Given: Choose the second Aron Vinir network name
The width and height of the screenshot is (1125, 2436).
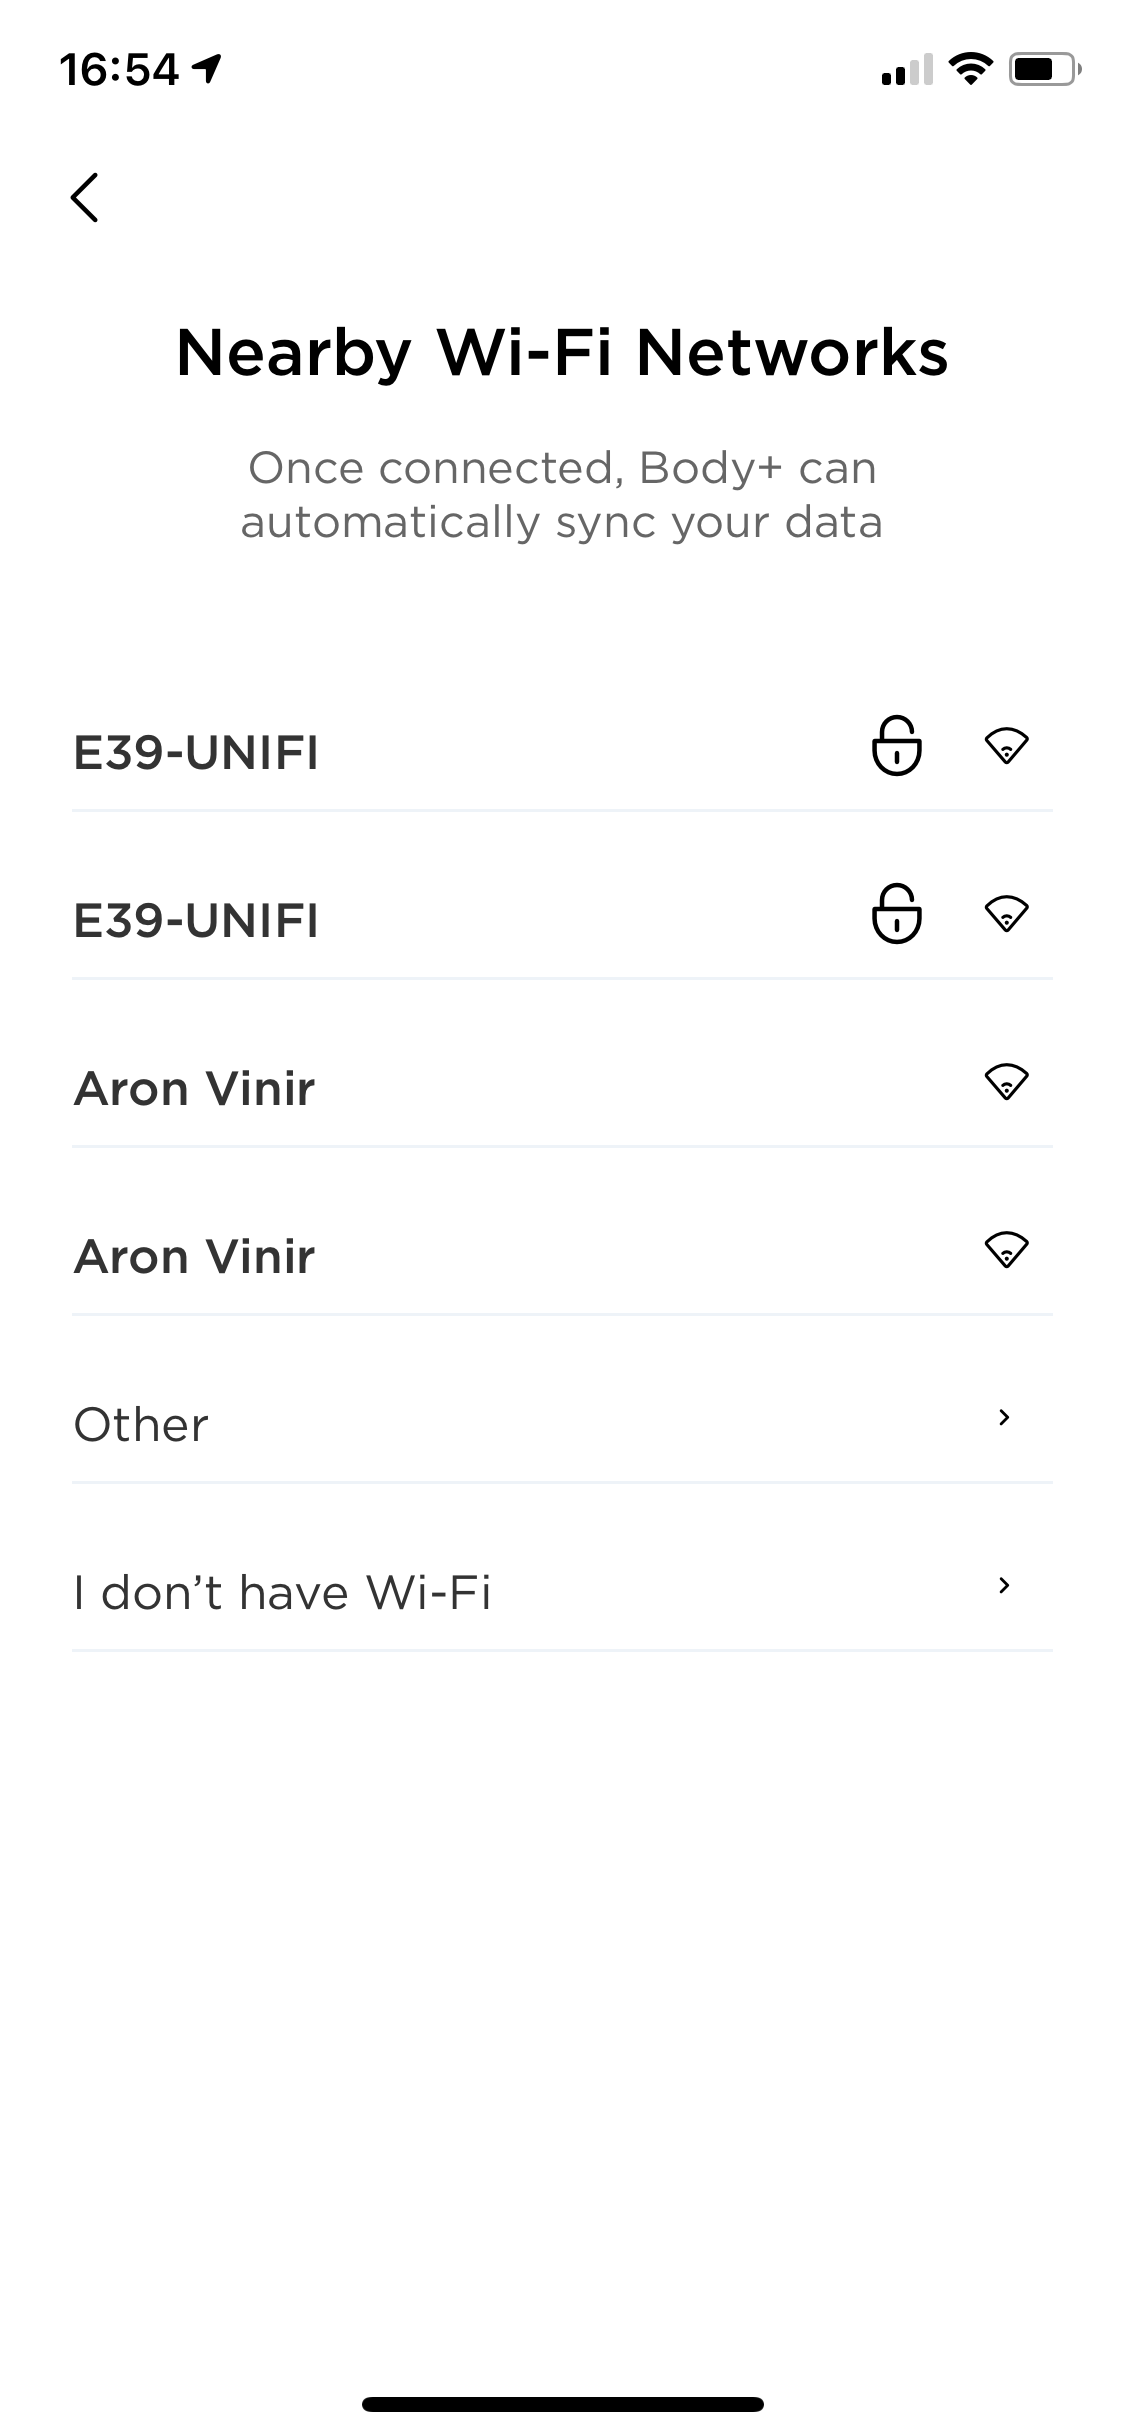Looking at the screenshot, I should click(194, 1257).
